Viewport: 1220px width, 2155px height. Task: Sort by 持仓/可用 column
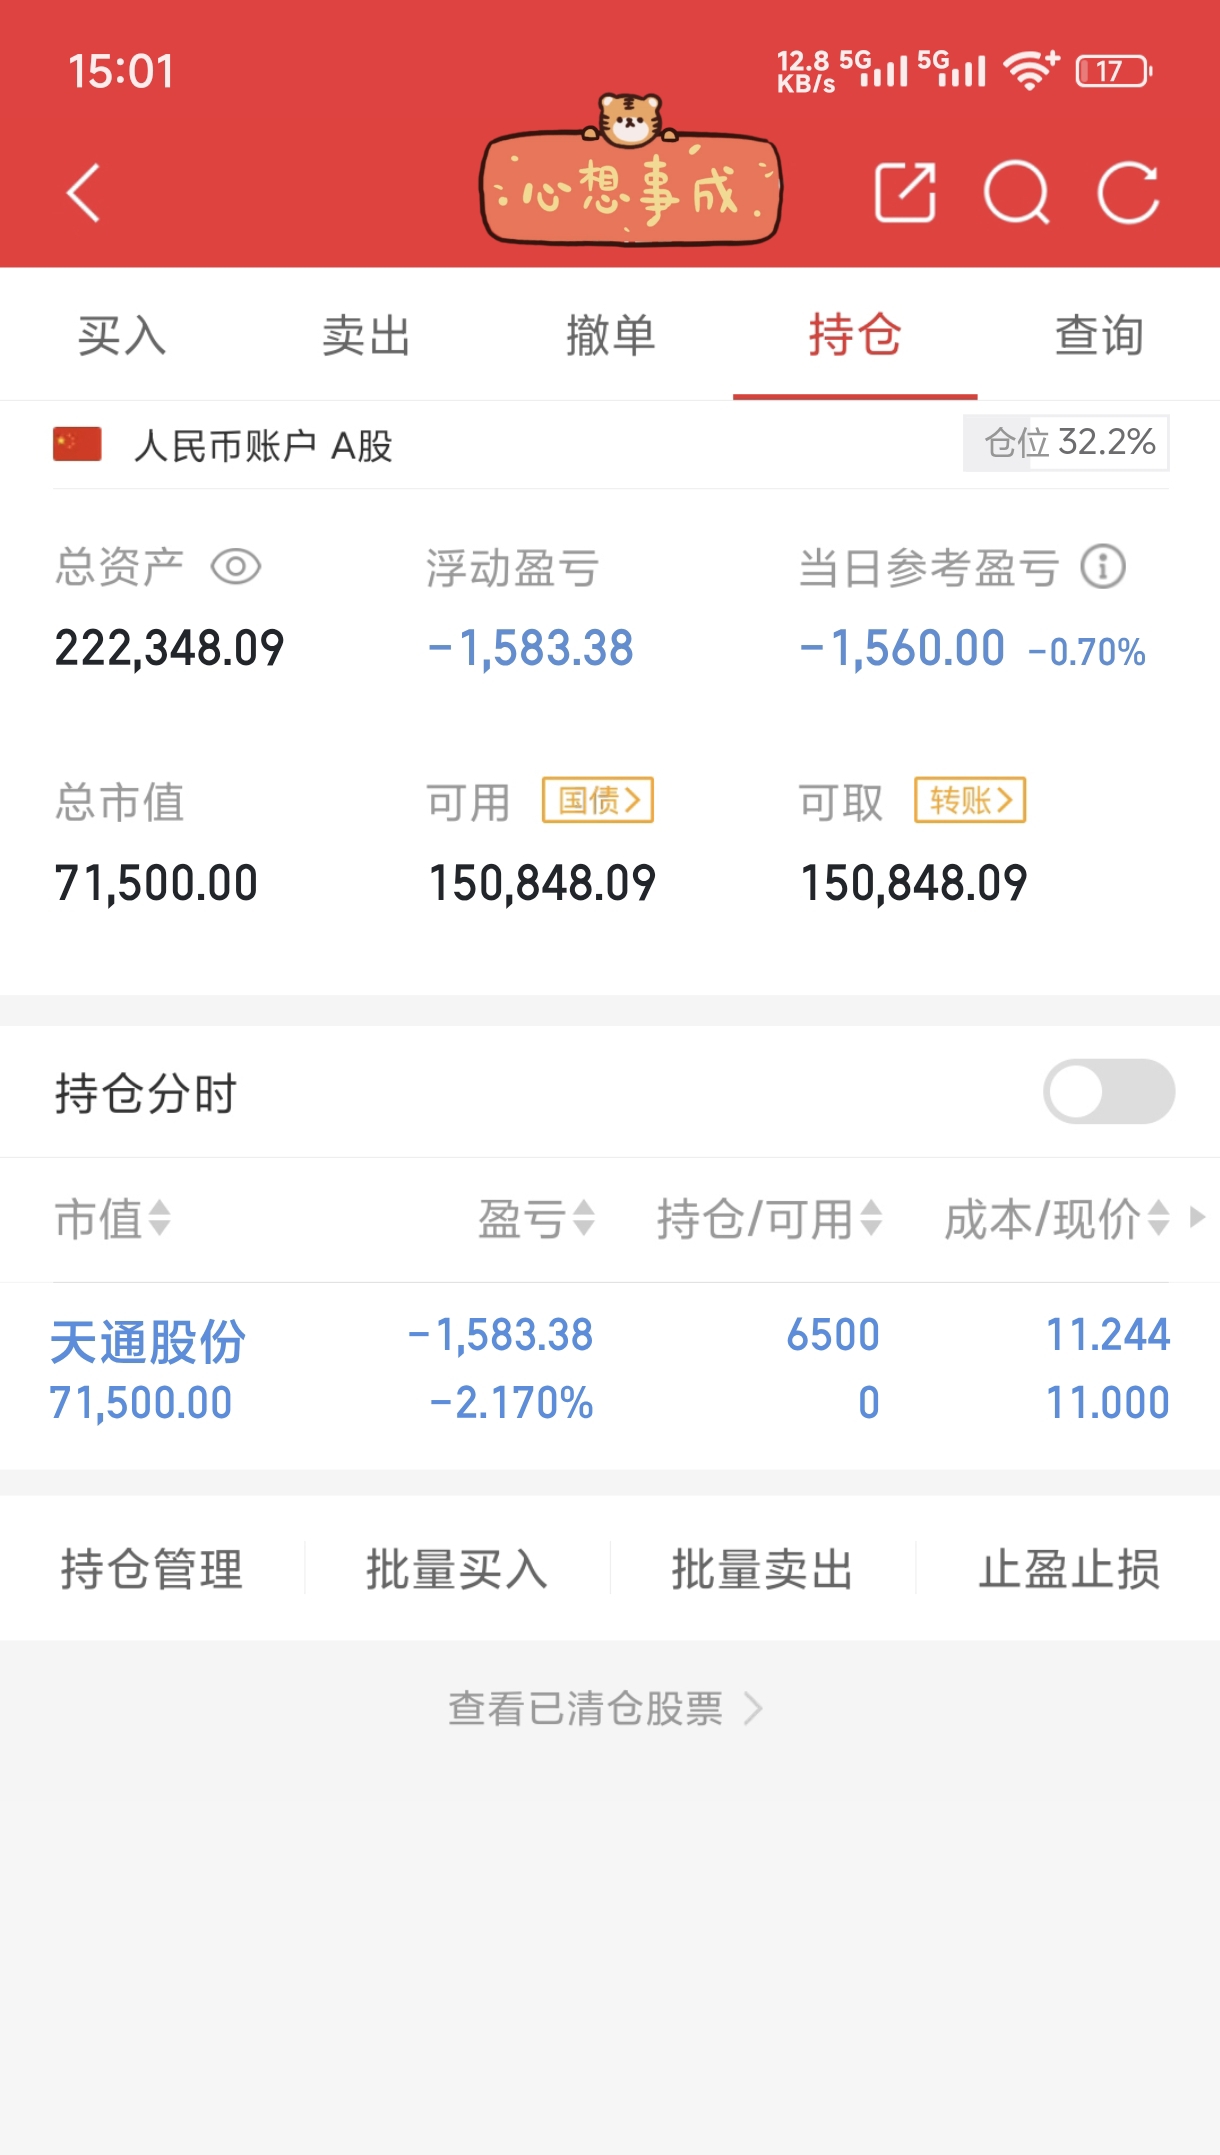coord(768,1219)
